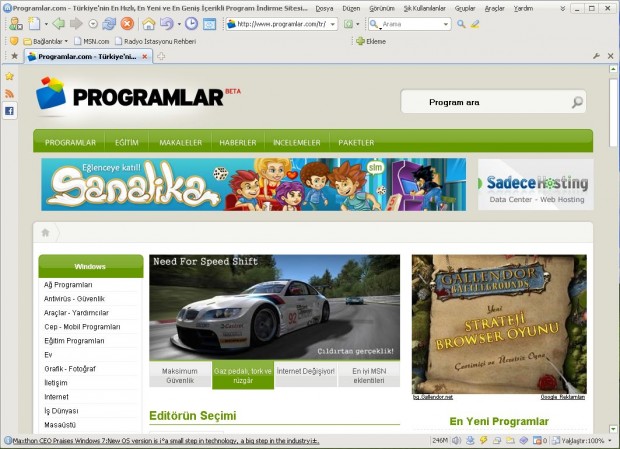Click the purple book icon in status bar

click(x=524, y=440)
